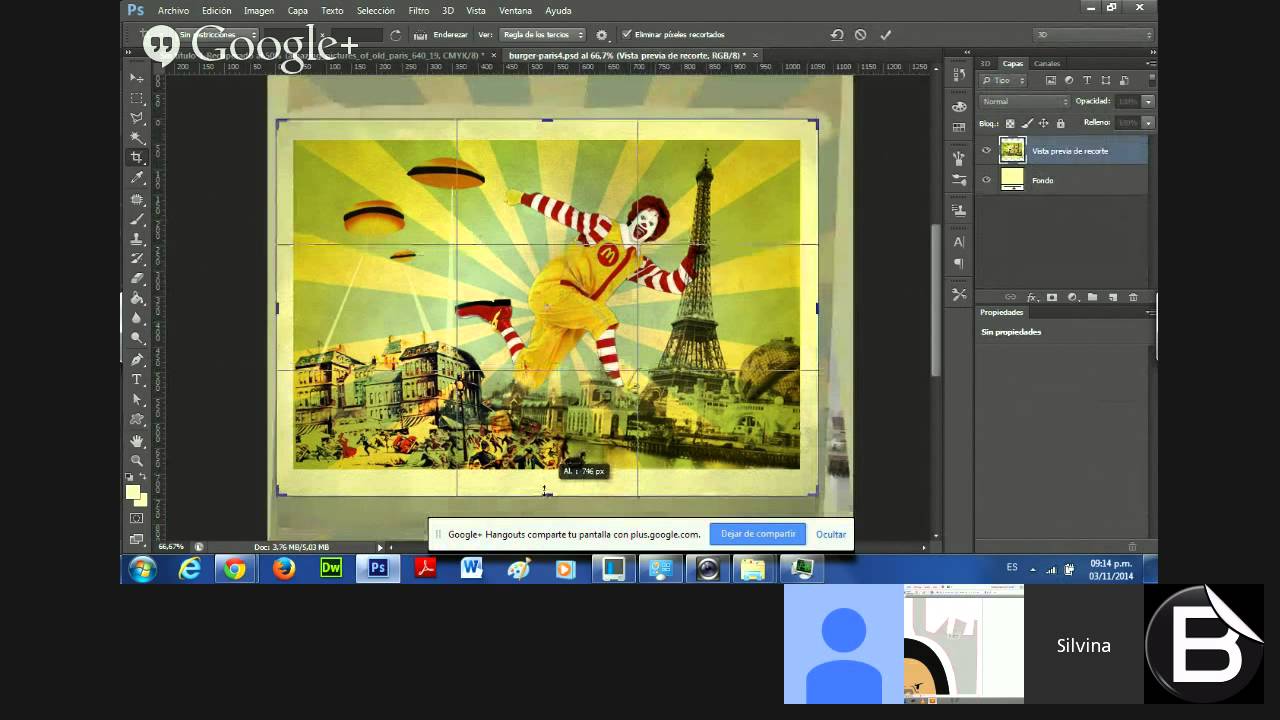Click the Ocultar link
The height and width of the screenshot is (720, 1280).
point(831,534)
